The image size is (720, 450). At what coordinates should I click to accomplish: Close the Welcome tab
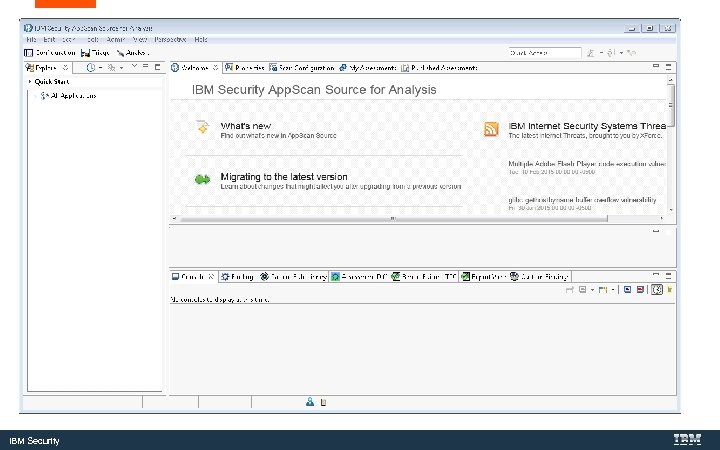pyautogui.click(x=215, y=68)
